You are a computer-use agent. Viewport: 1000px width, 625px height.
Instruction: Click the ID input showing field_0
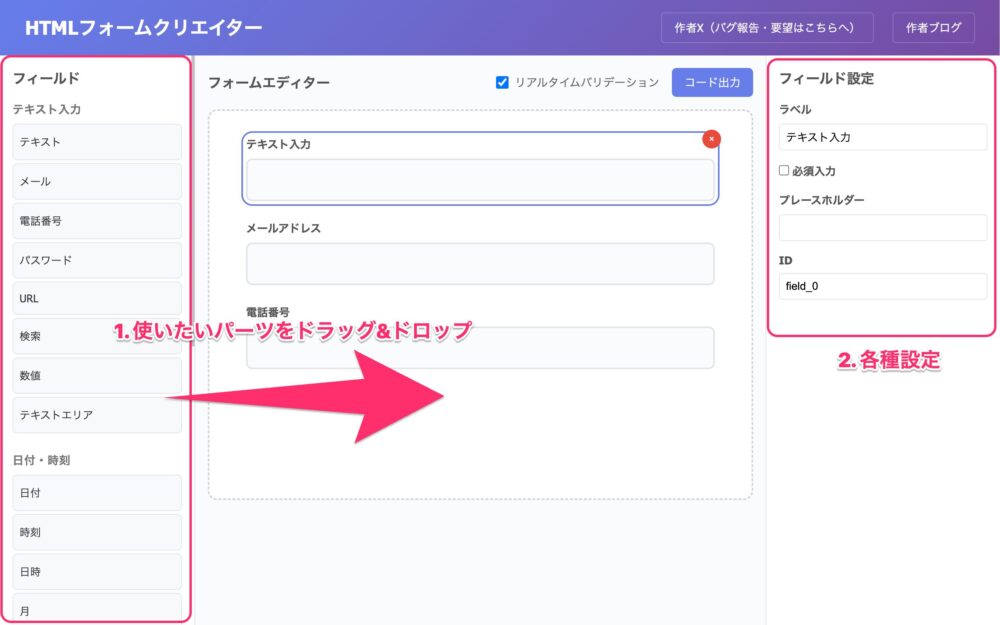pyautogui.click(x=883, y=286)
